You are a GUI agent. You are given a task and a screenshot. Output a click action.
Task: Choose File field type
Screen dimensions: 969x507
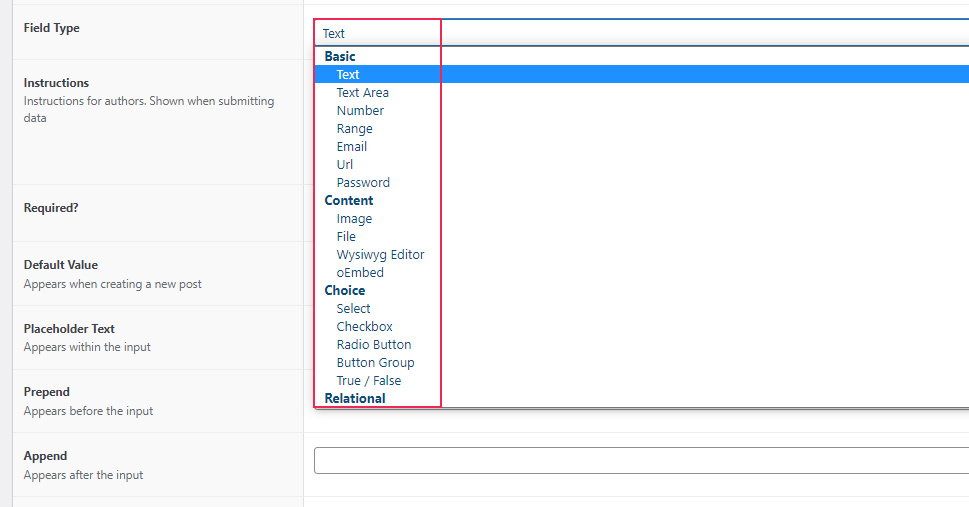pos(346,236)
